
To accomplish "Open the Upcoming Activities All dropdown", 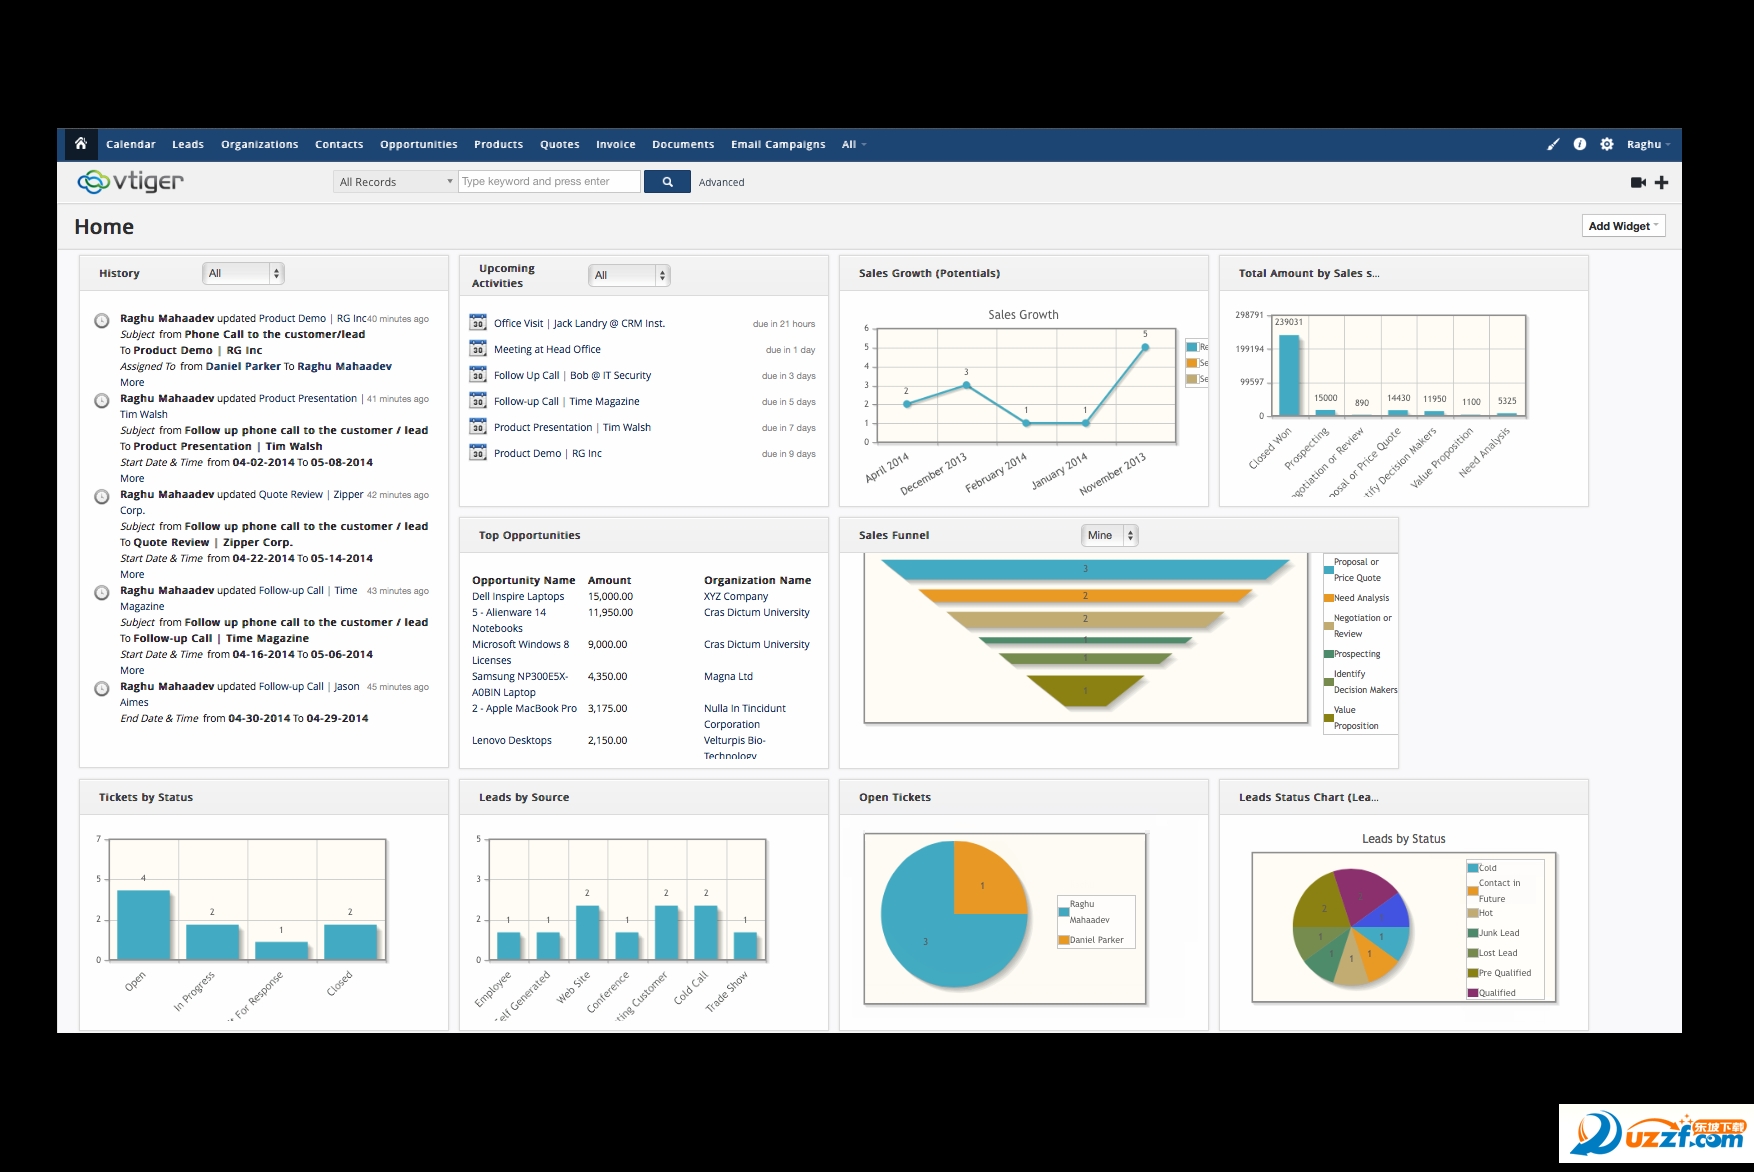I will [629, 275].
